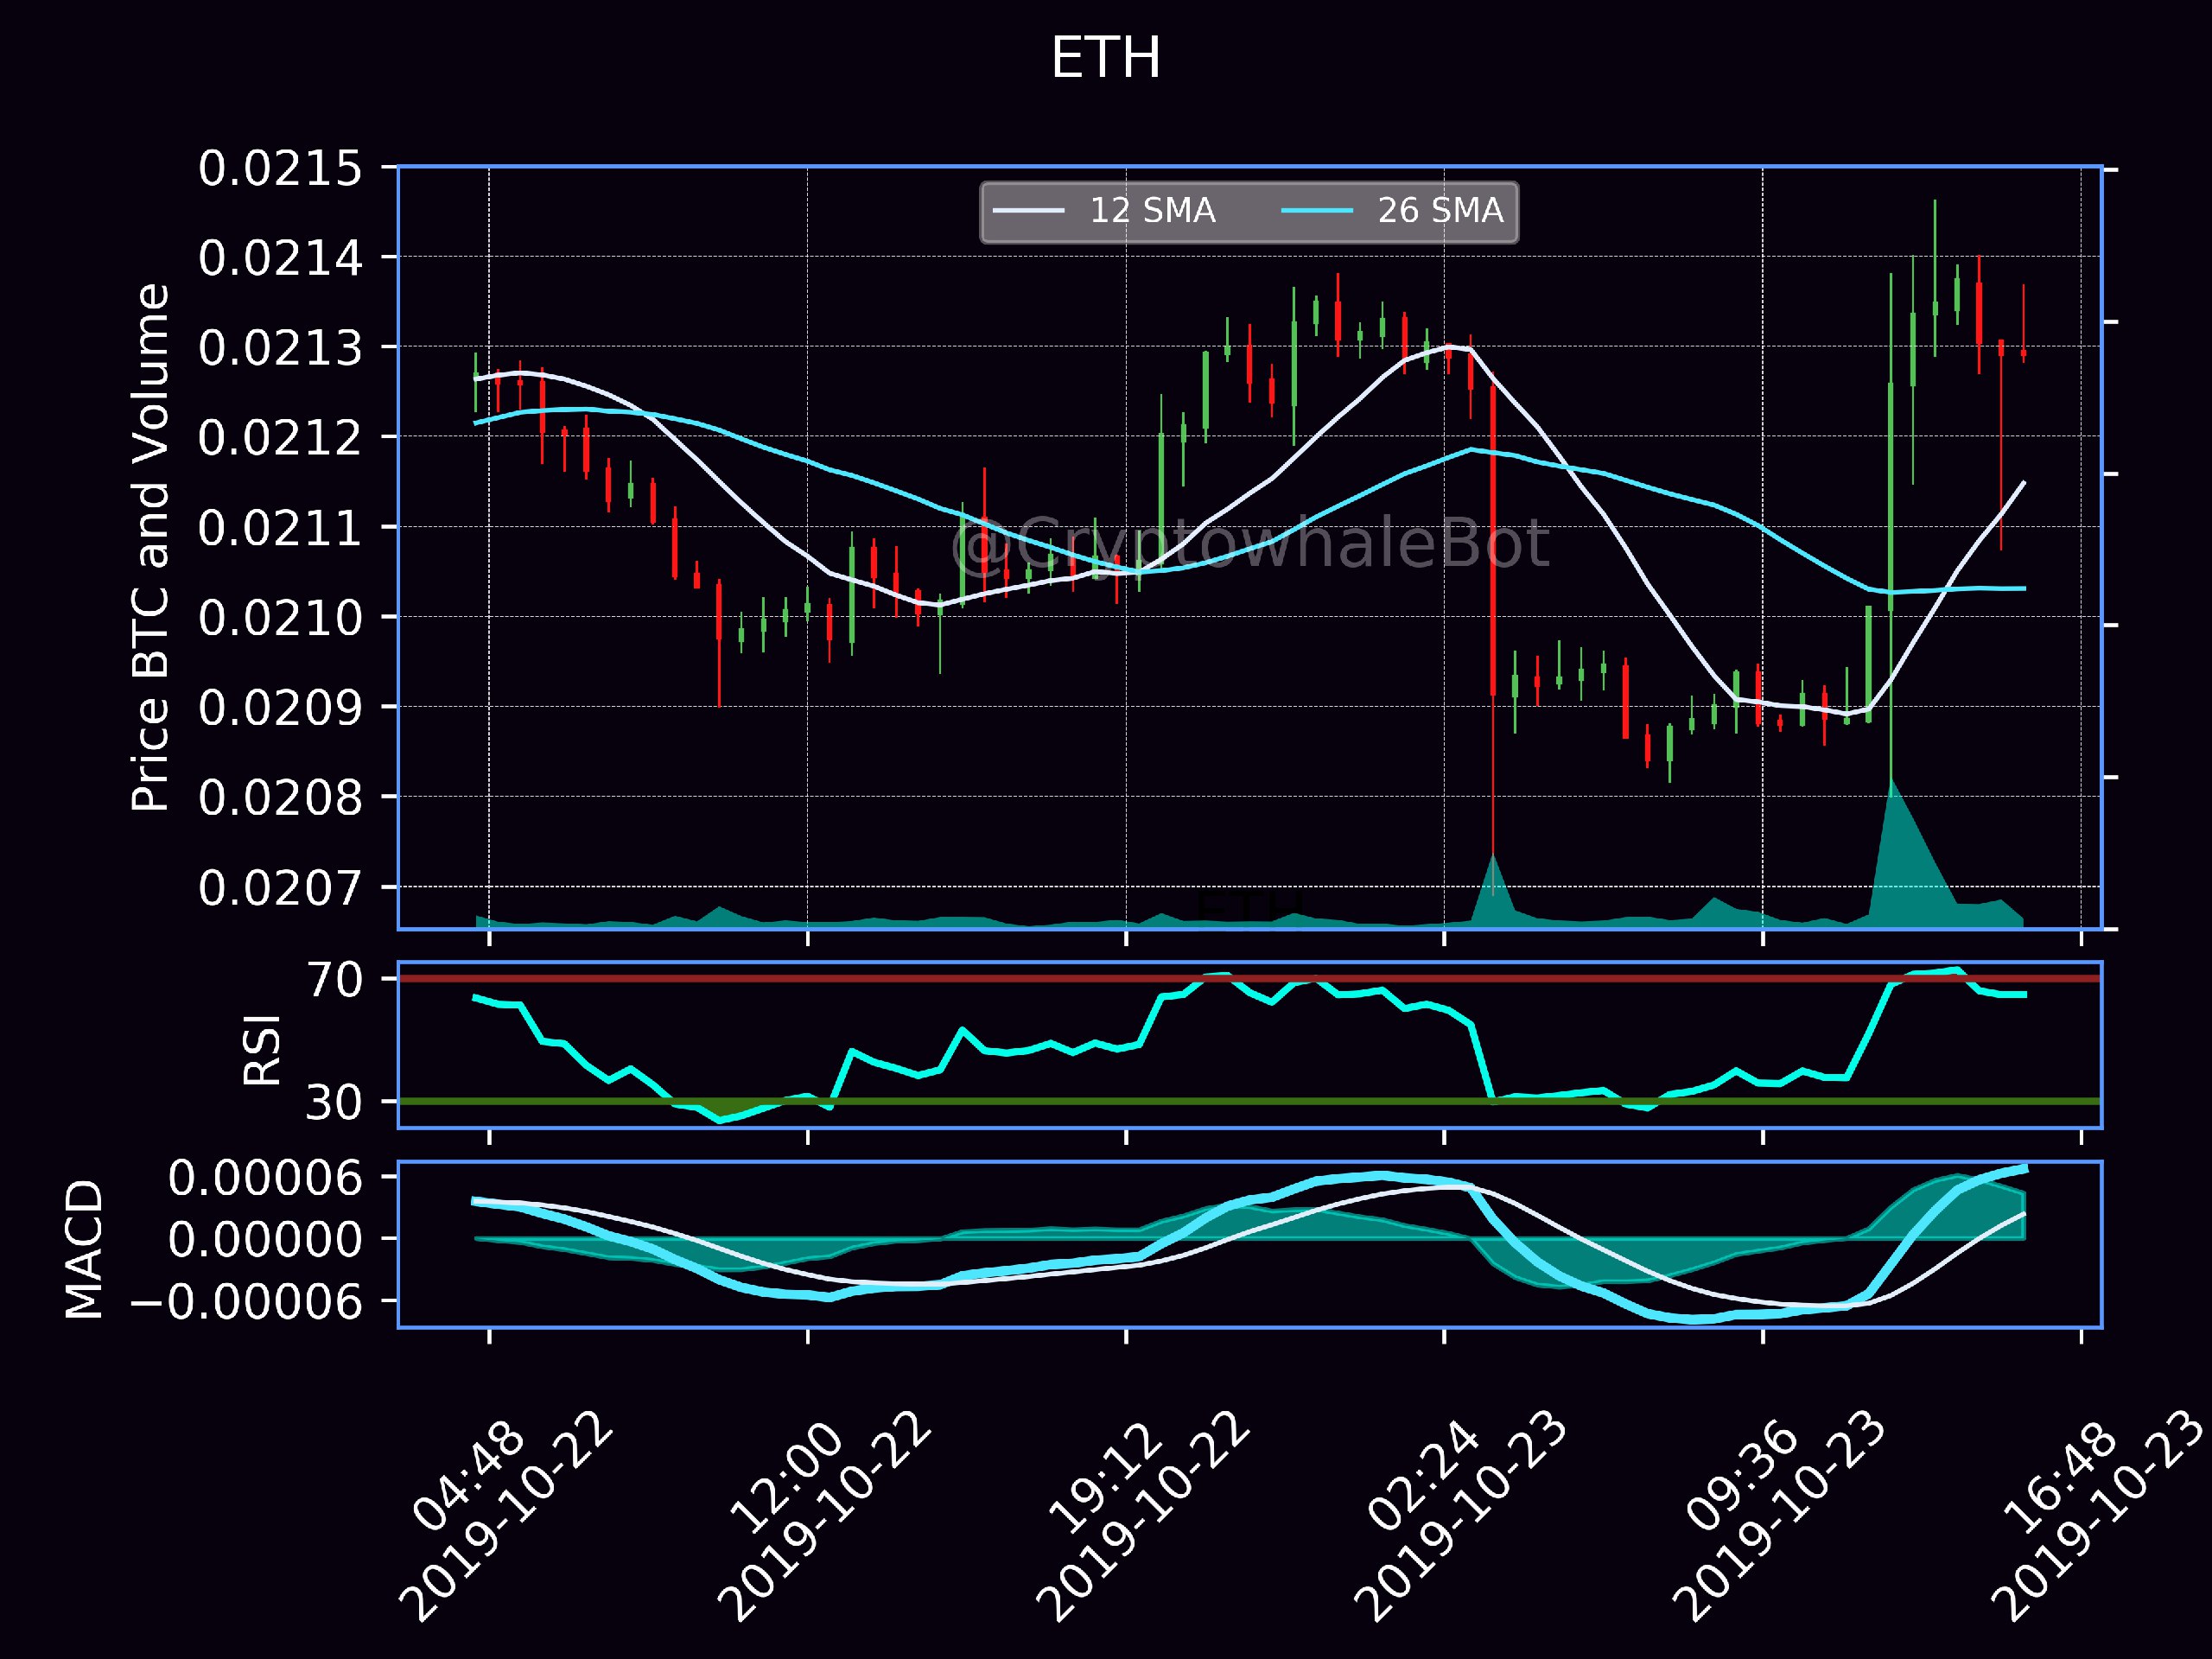
Task: Click the 0.0212 price axis label
Action: 280,438
